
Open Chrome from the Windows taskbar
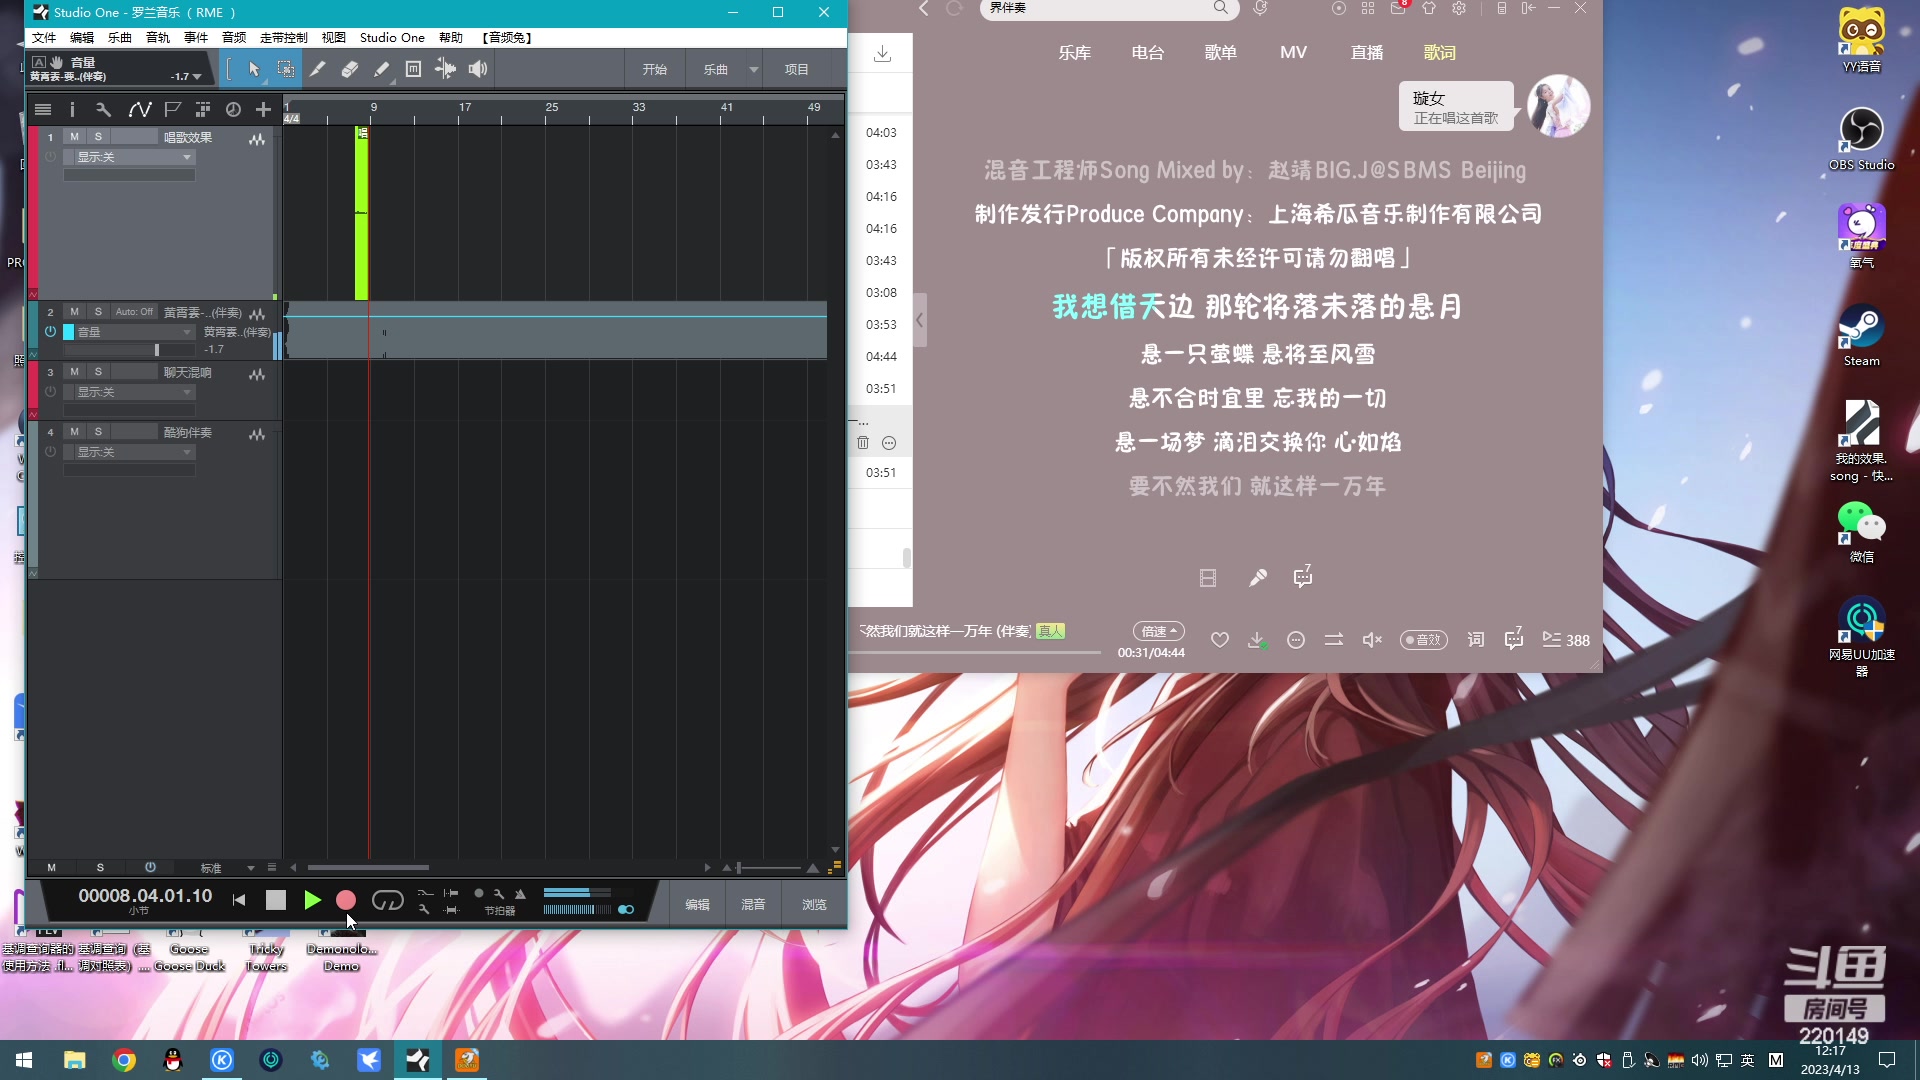tap(124, 1060)
